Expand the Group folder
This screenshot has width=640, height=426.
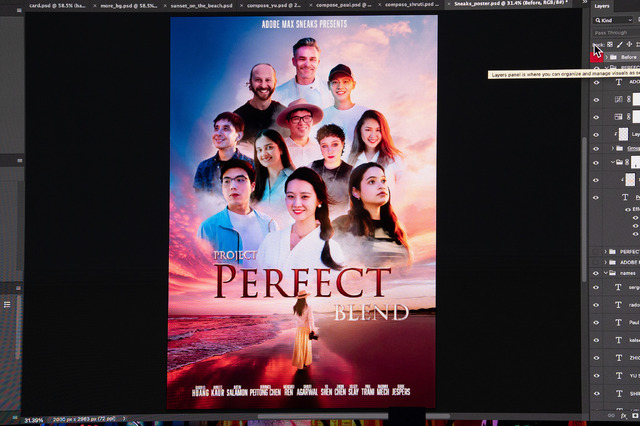613,148
